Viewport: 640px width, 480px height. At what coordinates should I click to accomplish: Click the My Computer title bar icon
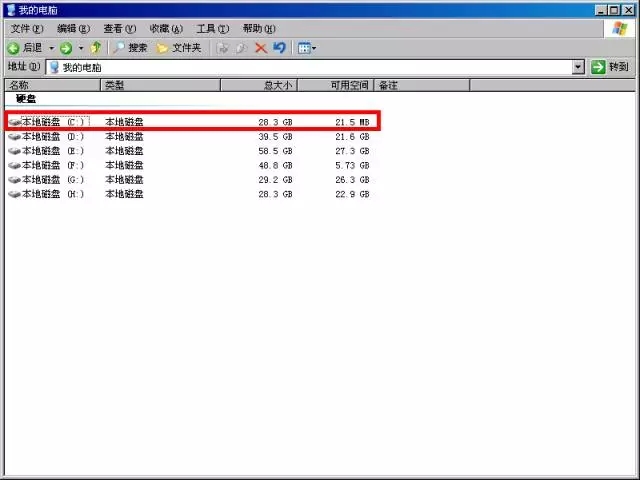coord(11,10)
